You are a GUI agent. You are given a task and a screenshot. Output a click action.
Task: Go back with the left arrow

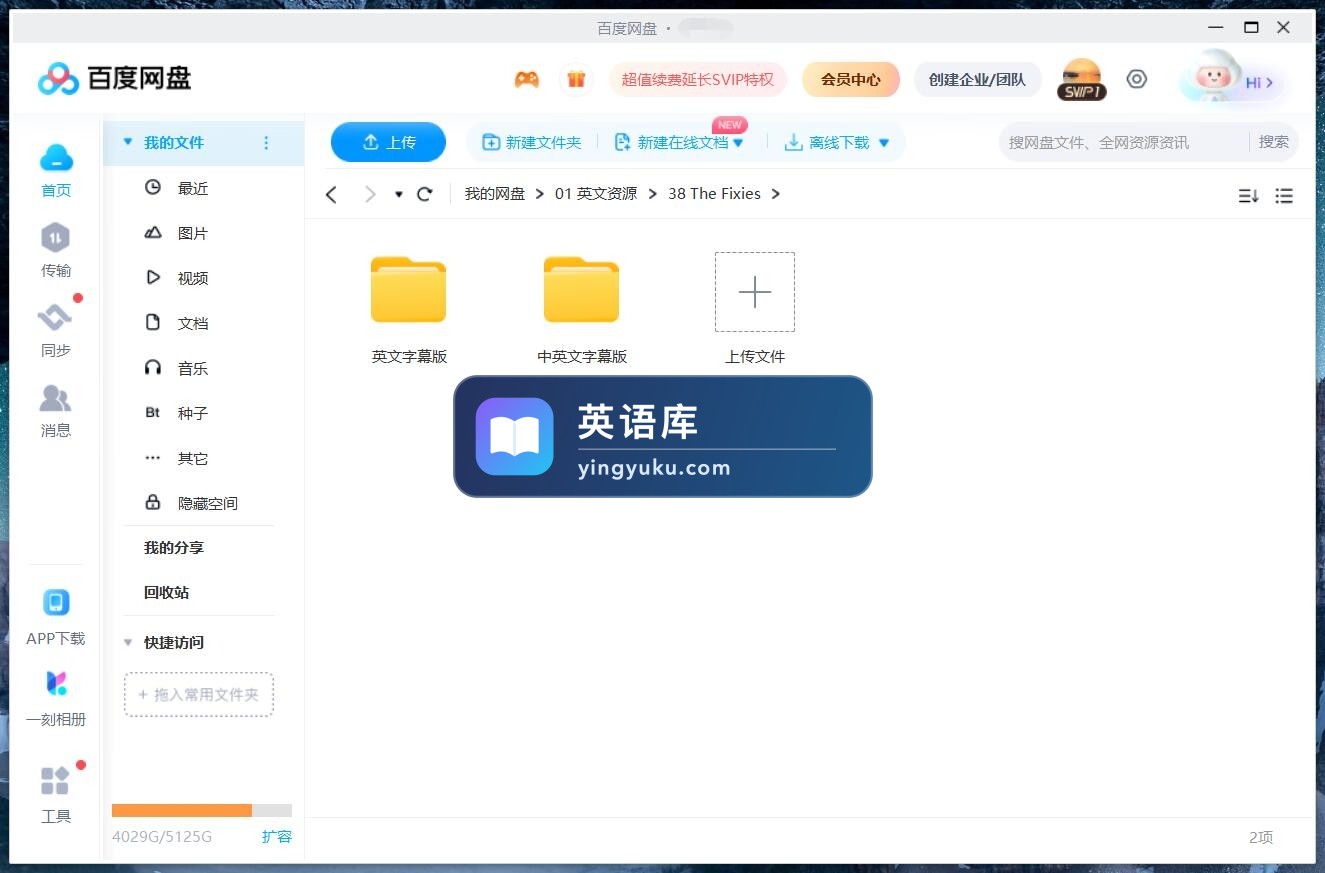point(332,194)
